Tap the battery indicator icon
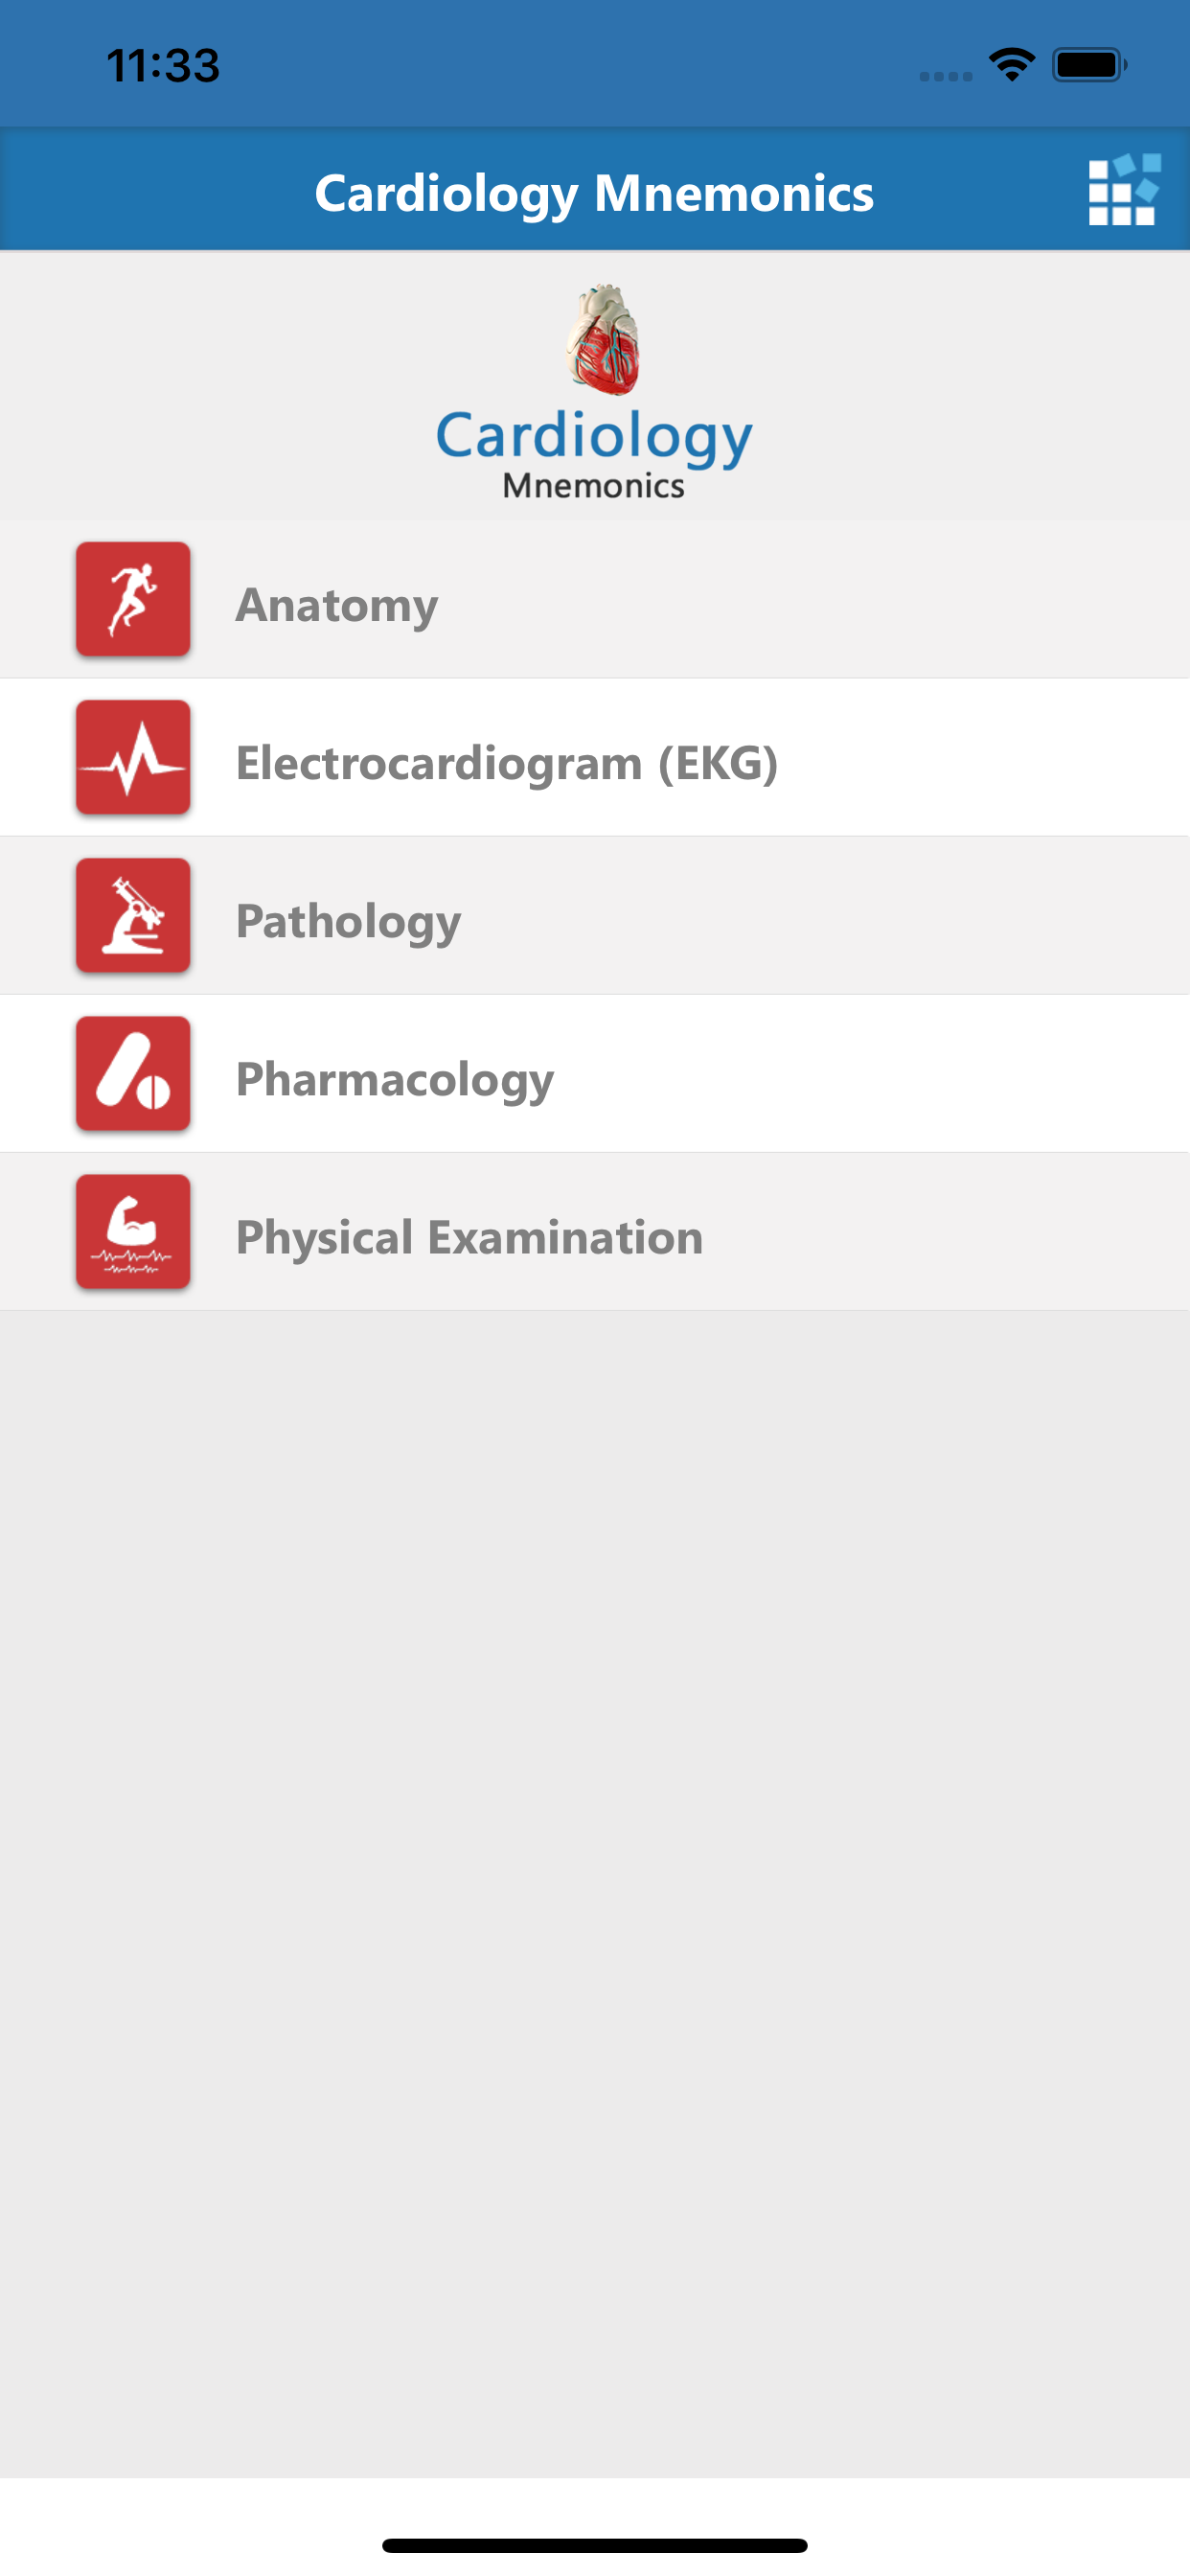The width and height of the screenshot is (1190, 2576). pos(1089,65)
